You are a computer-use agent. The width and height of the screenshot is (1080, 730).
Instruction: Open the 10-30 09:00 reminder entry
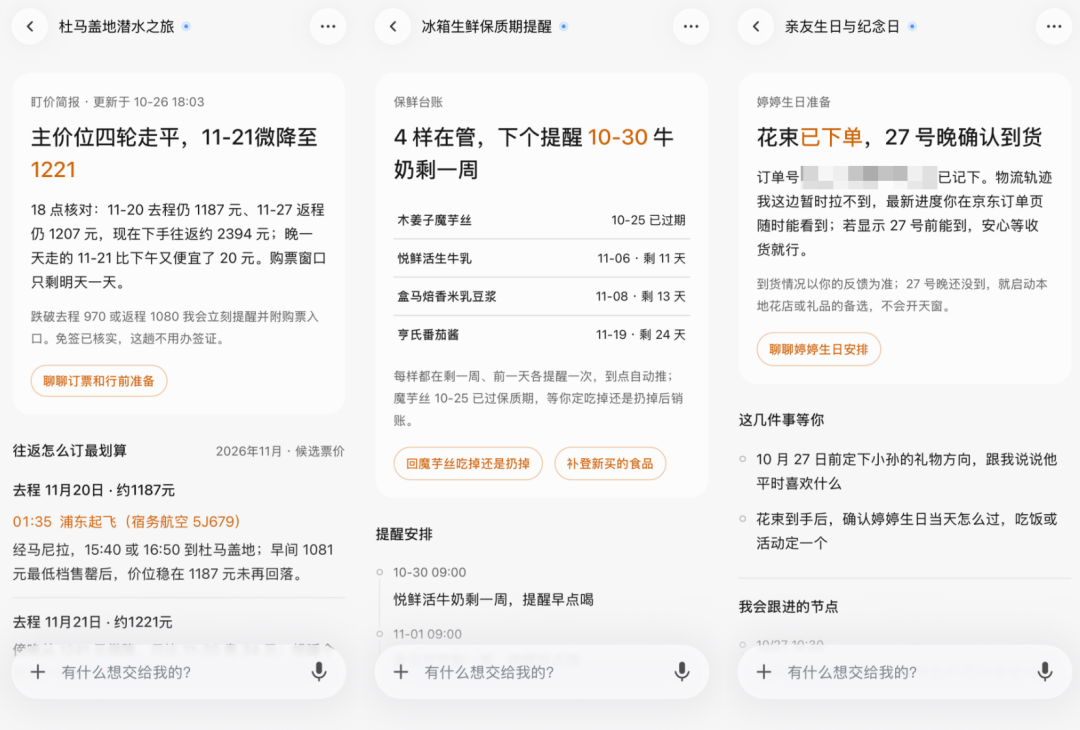tap(429, 572)
